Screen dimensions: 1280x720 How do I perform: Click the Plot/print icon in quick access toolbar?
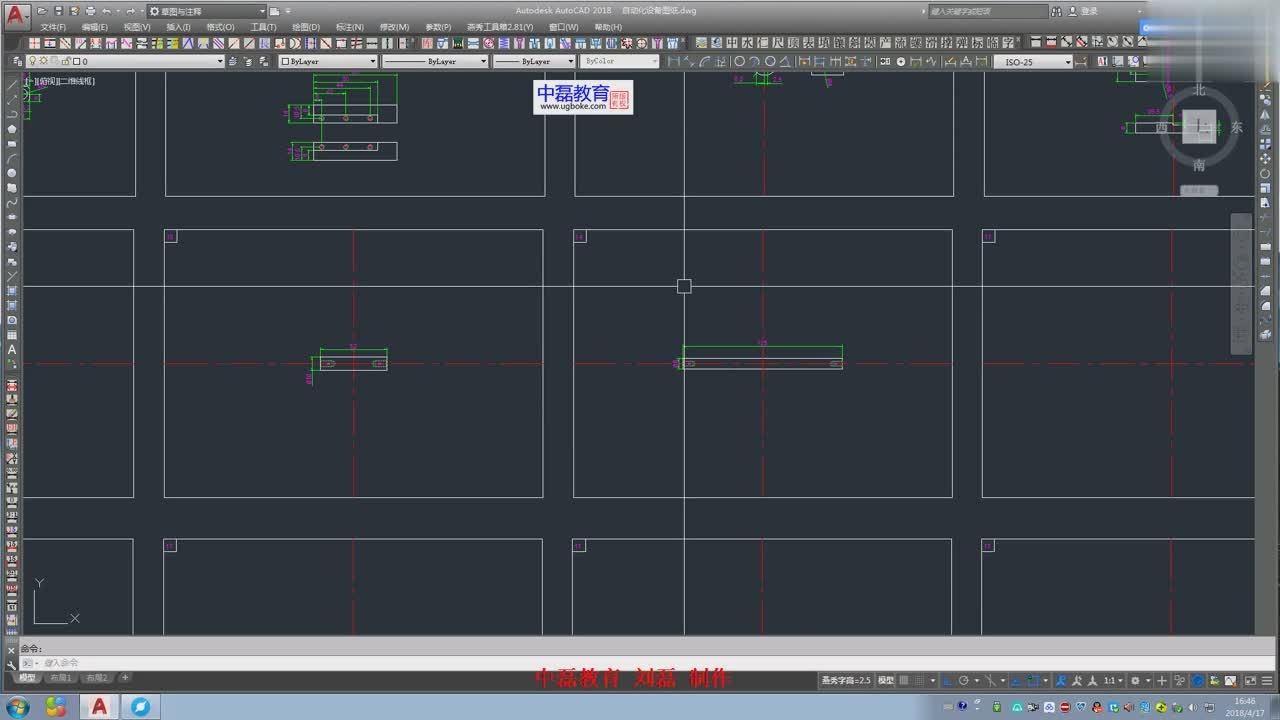click(90, 10)
